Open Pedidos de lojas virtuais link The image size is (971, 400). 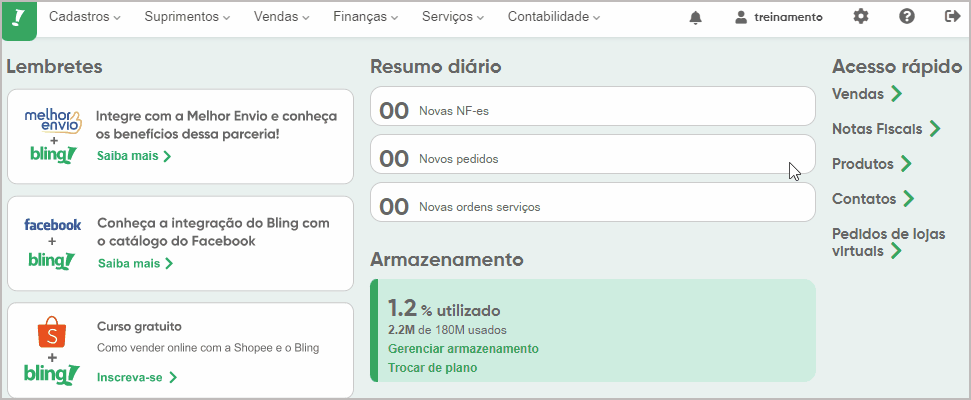tap(889, 243)
